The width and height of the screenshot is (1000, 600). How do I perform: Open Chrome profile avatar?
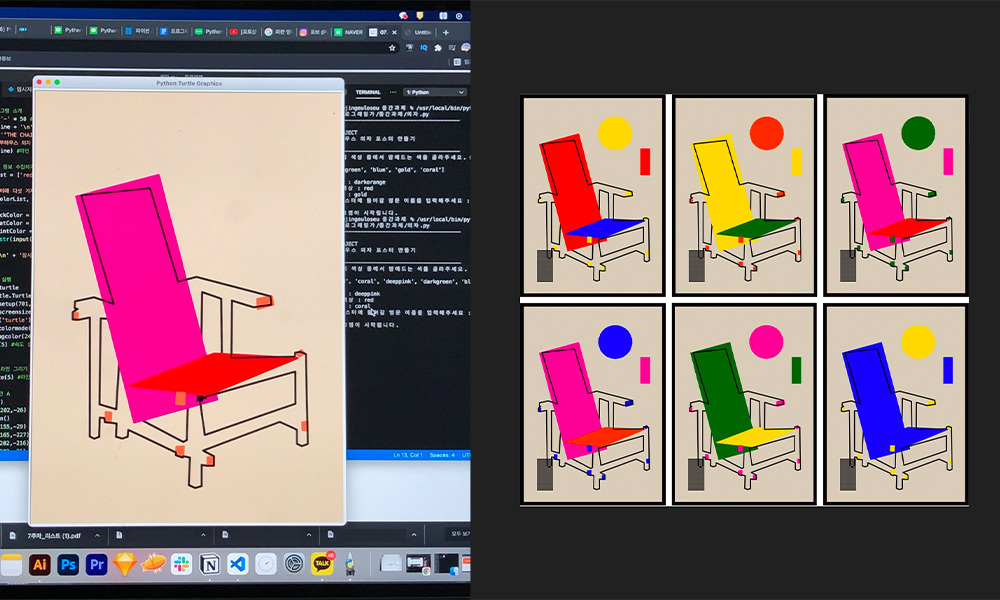pos(466,48)
